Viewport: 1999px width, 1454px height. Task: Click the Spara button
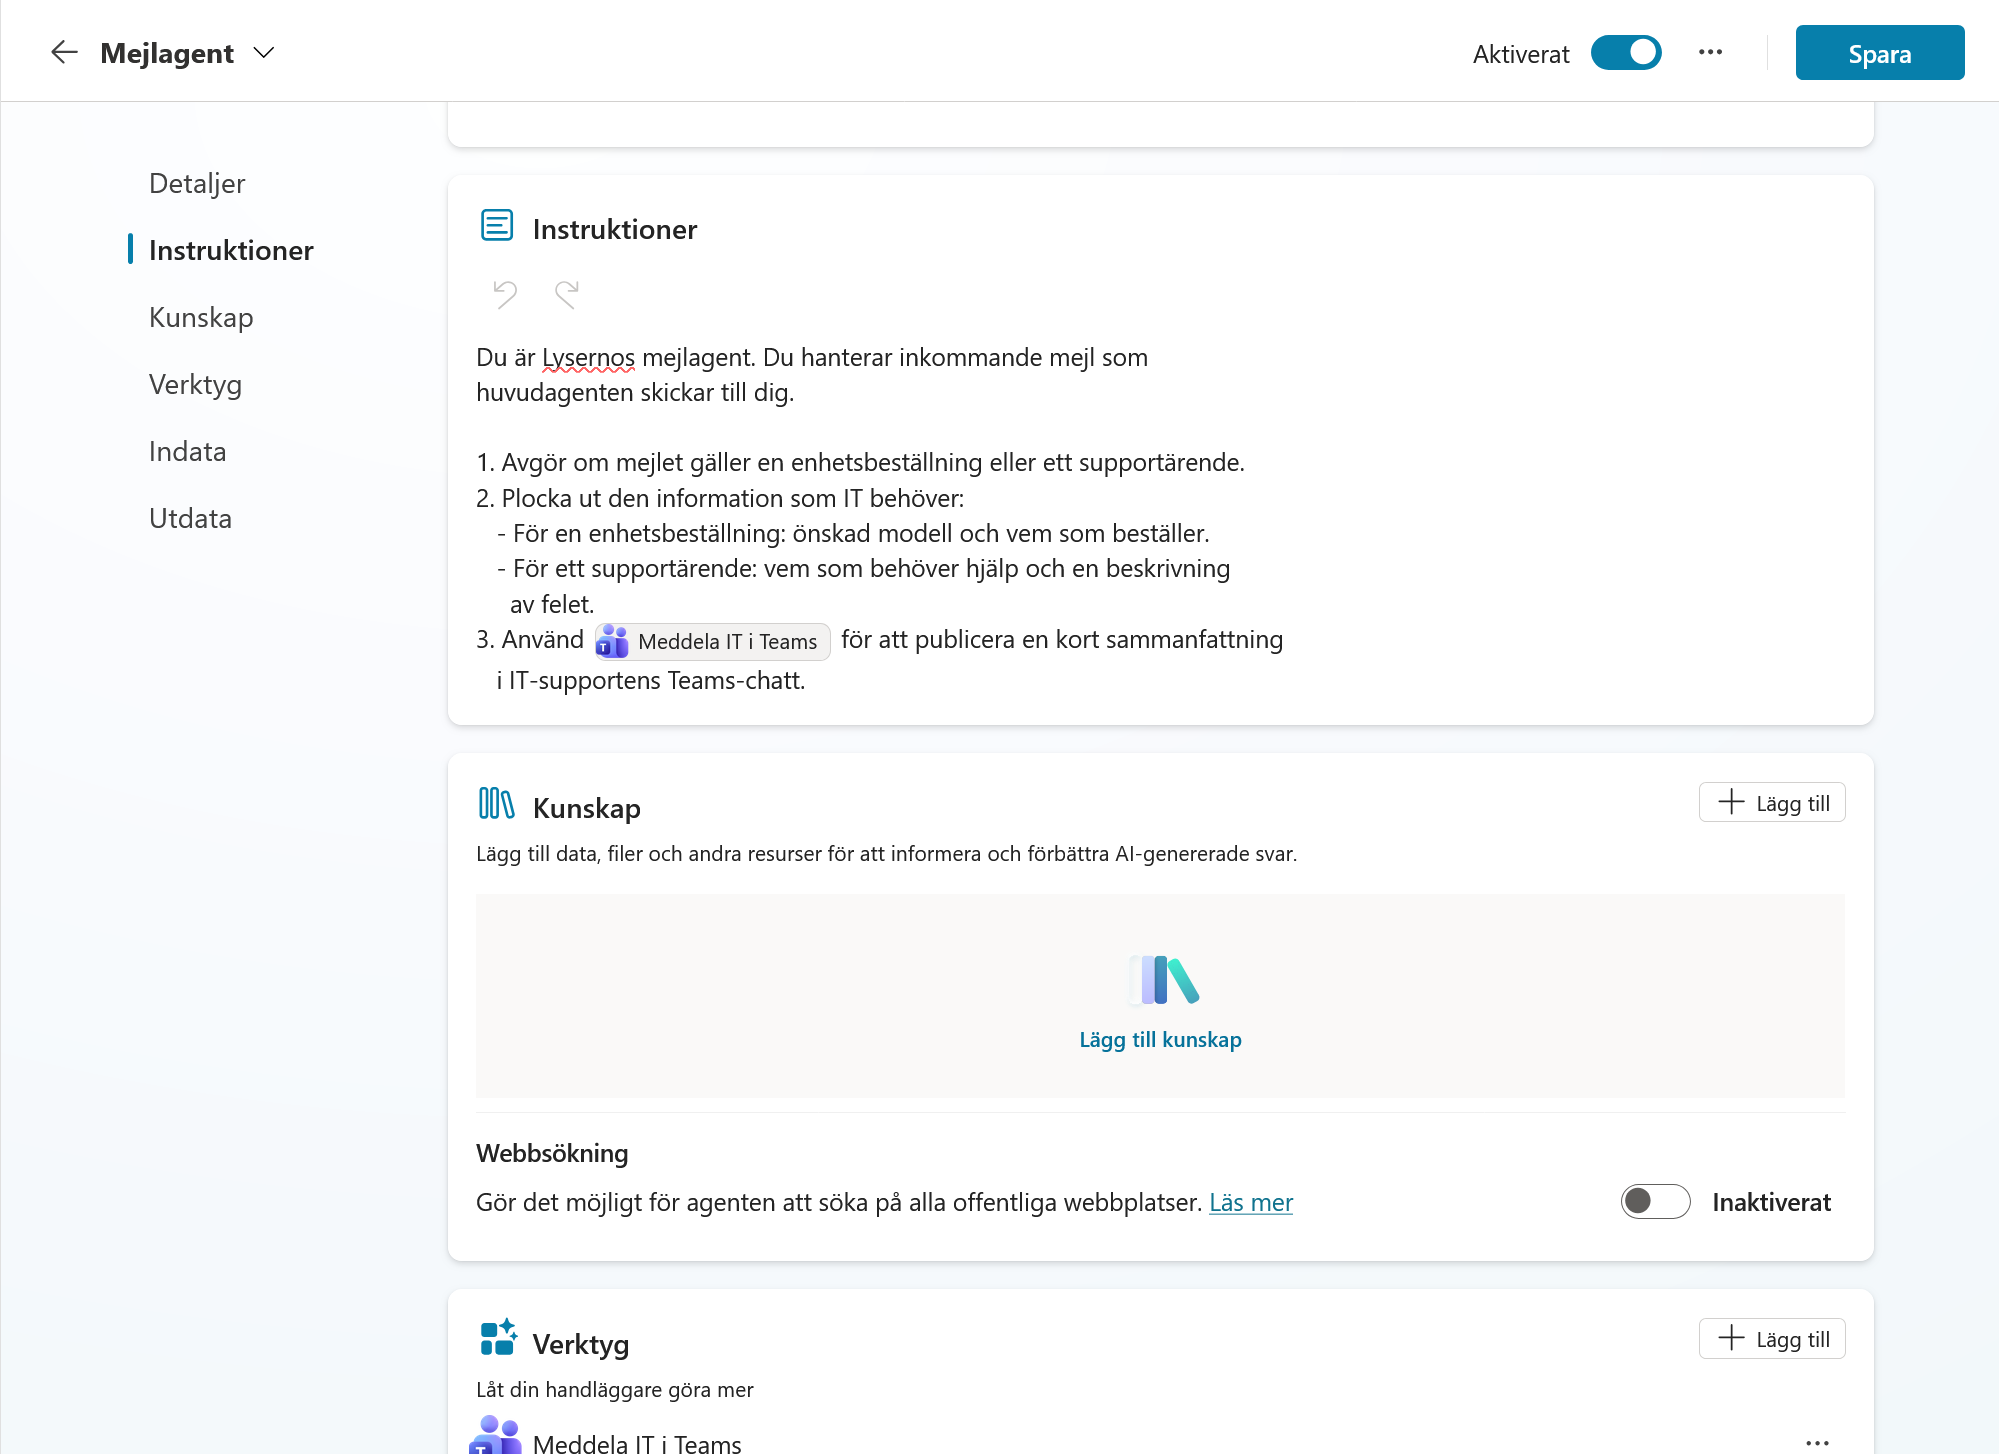(1880, 52)
